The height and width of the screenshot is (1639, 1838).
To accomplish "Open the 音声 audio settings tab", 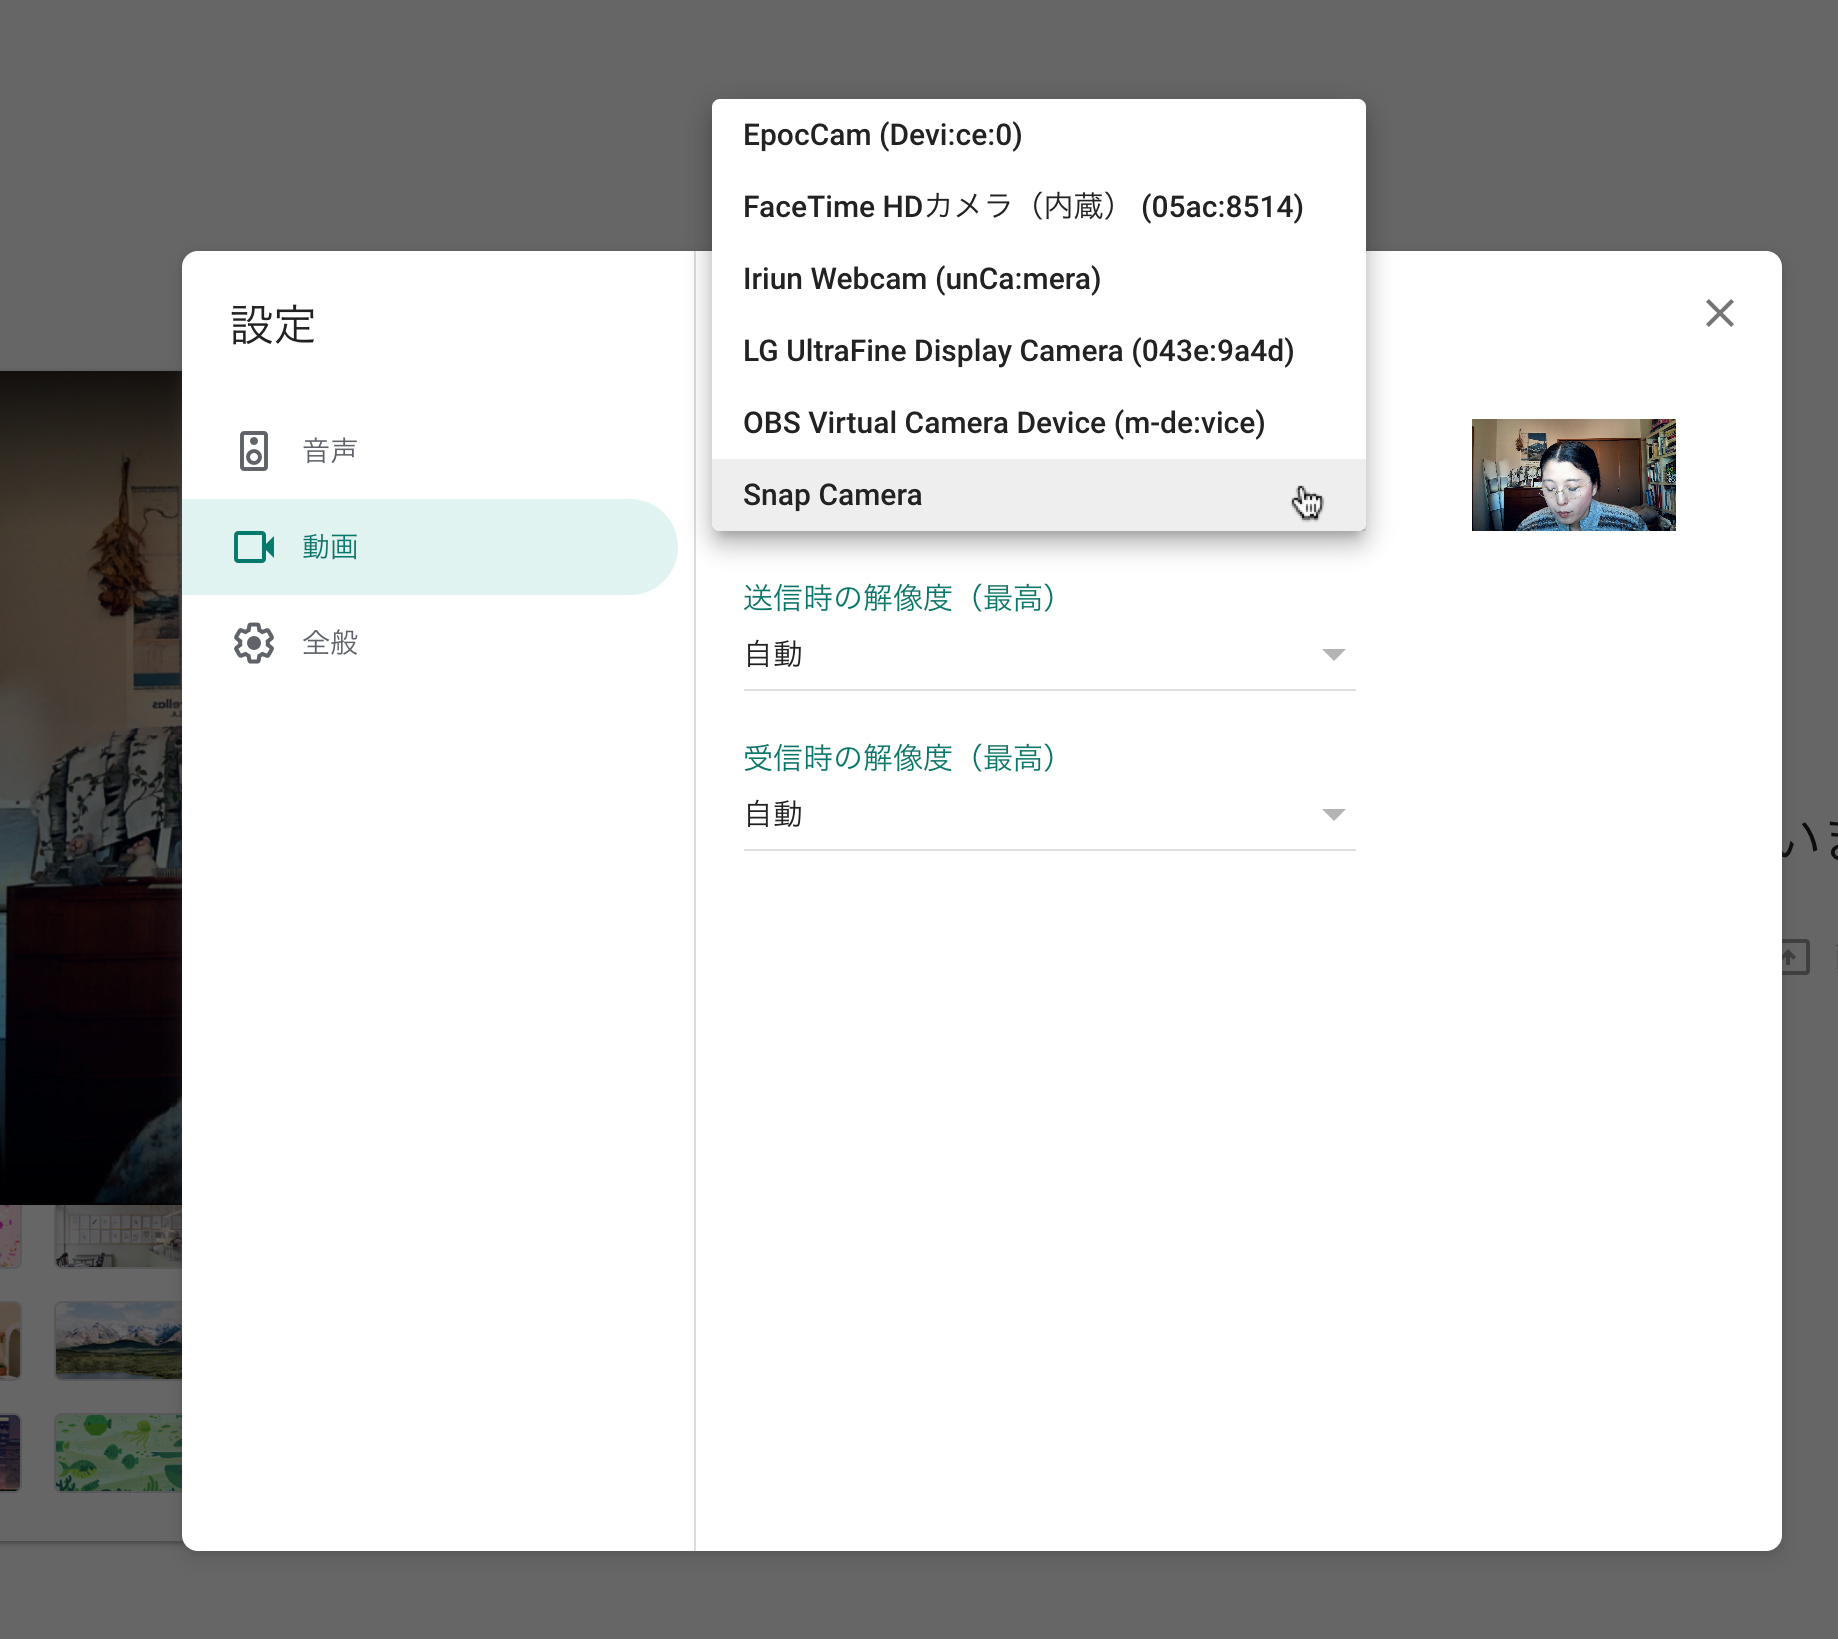I will coord(430,451).
